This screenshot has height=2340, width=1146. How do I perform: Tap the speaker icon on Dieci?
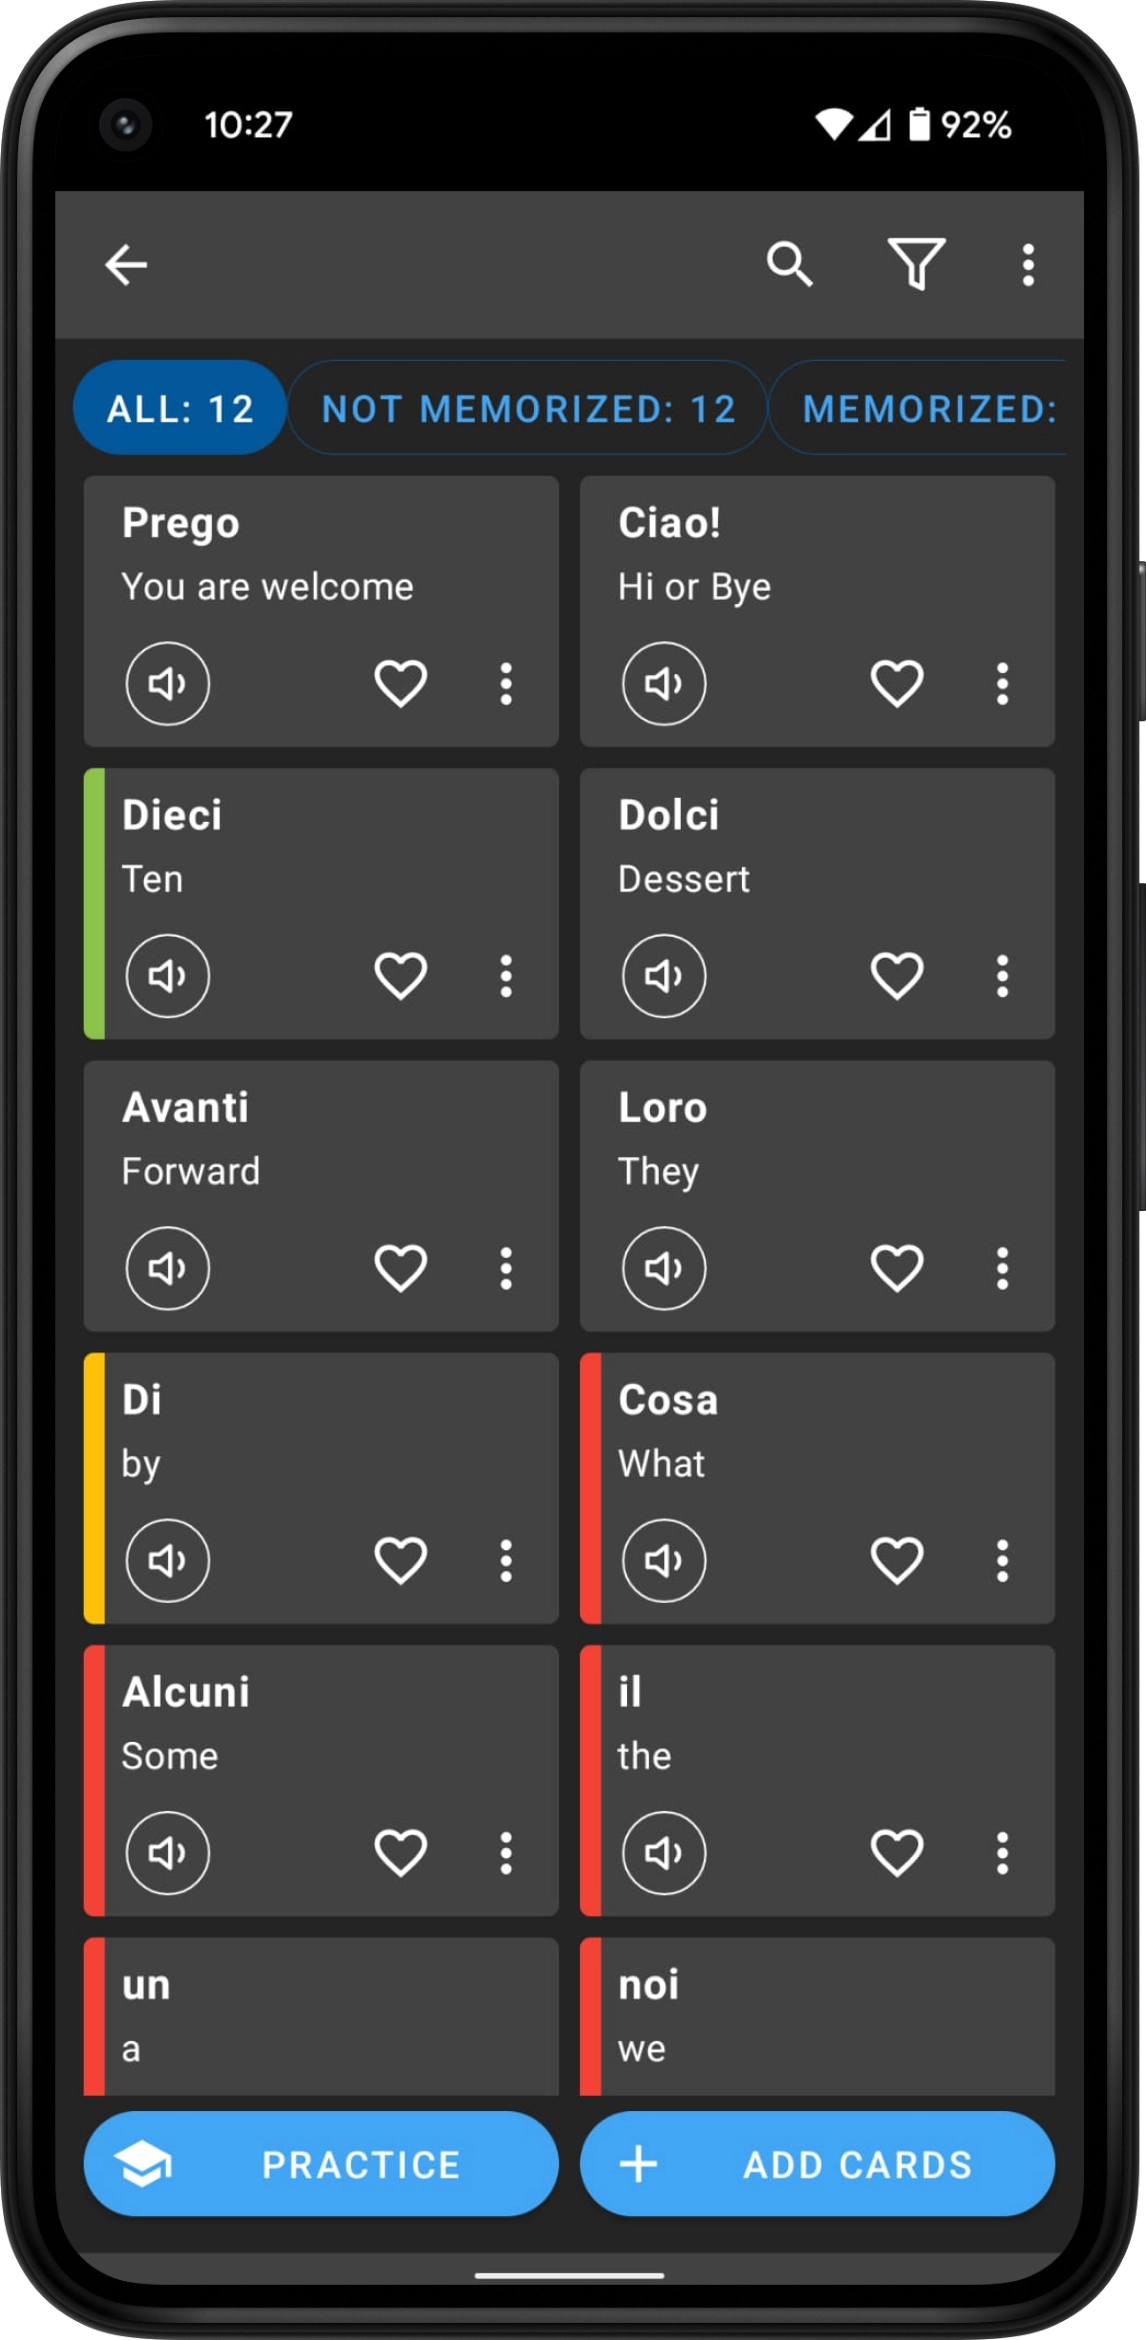[167, 976]
